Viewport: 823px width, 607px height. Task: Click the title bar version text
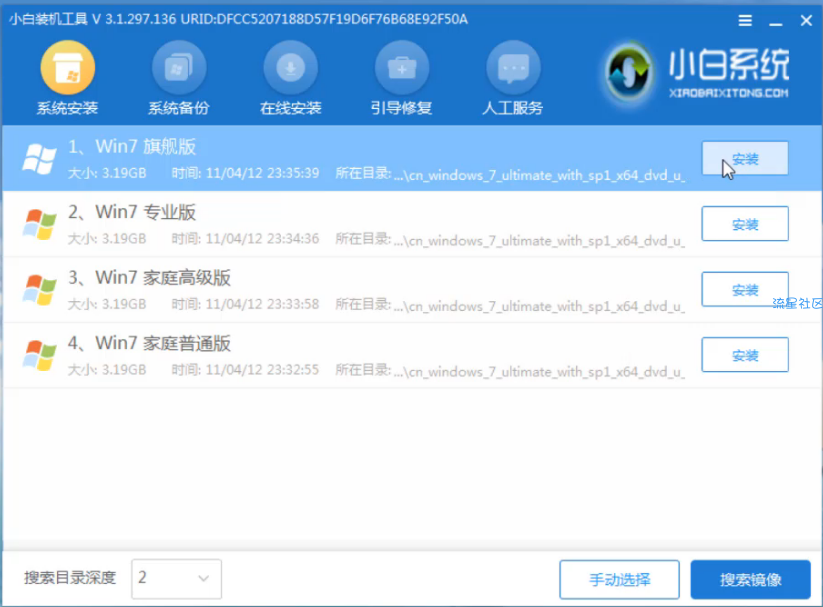238,19
